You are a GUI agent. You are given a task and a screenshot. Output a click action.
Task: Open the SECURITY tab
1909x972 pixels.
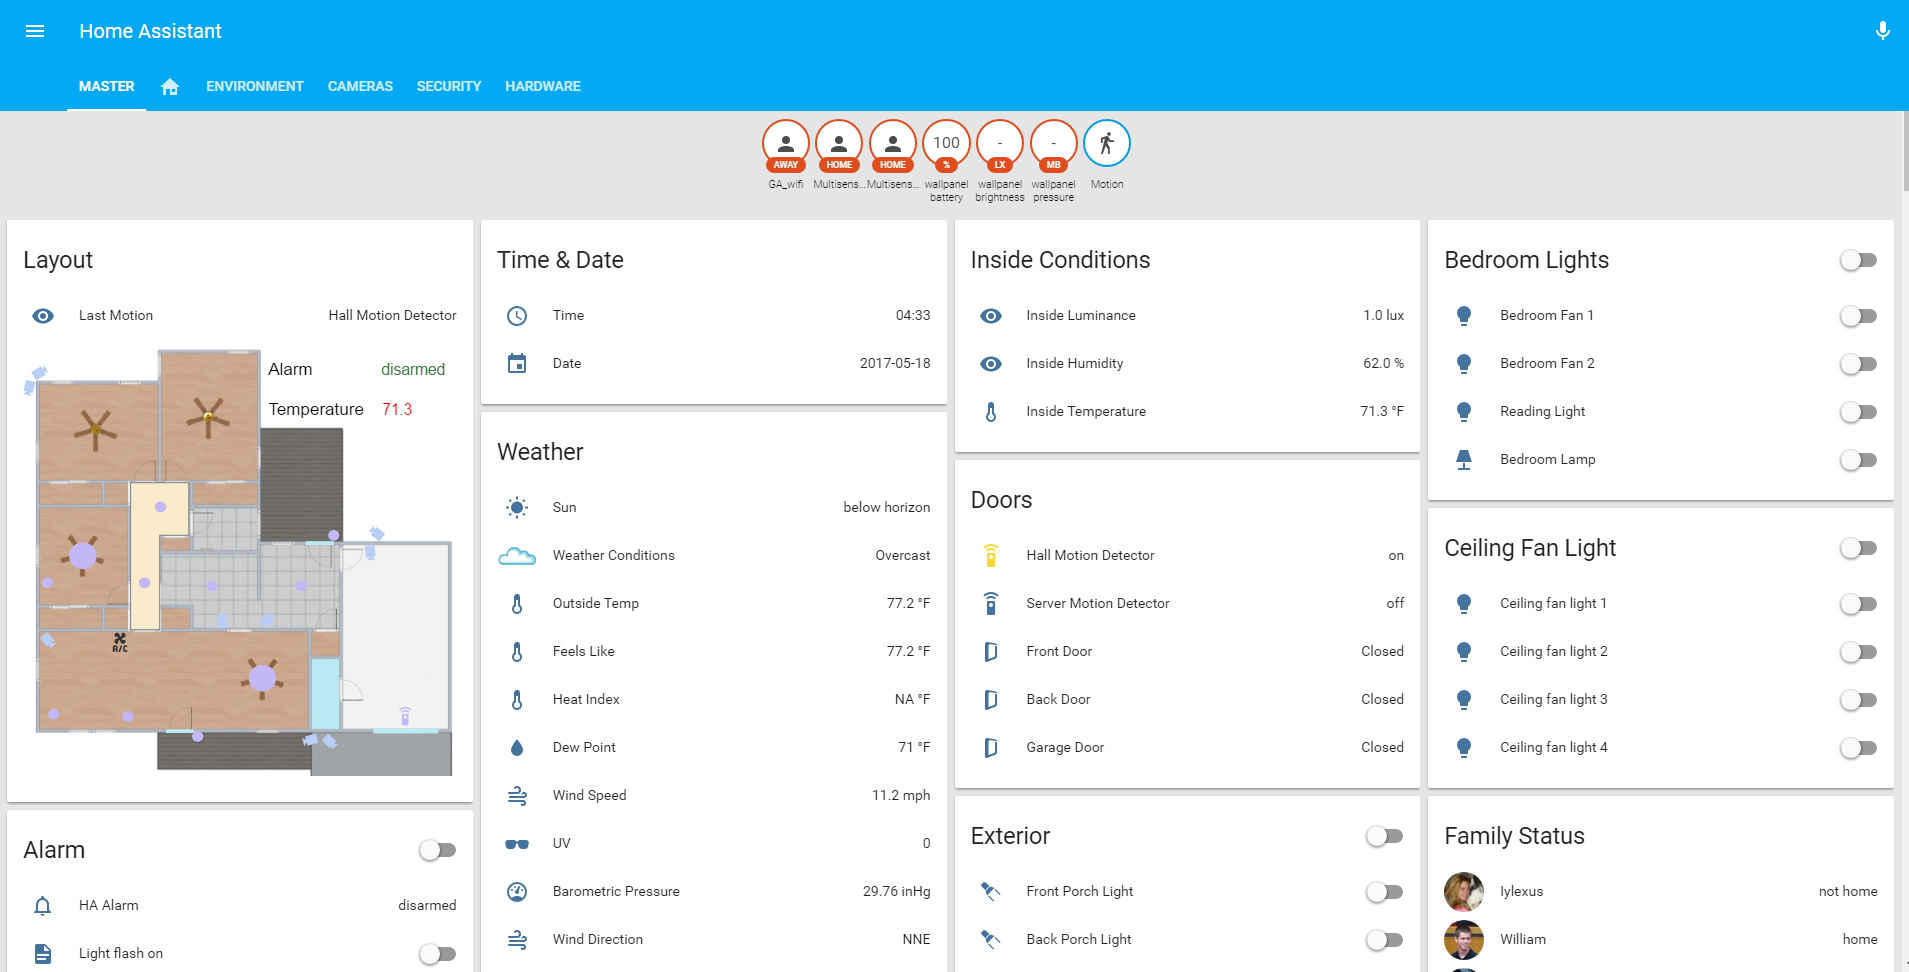[x=448, y=86]
